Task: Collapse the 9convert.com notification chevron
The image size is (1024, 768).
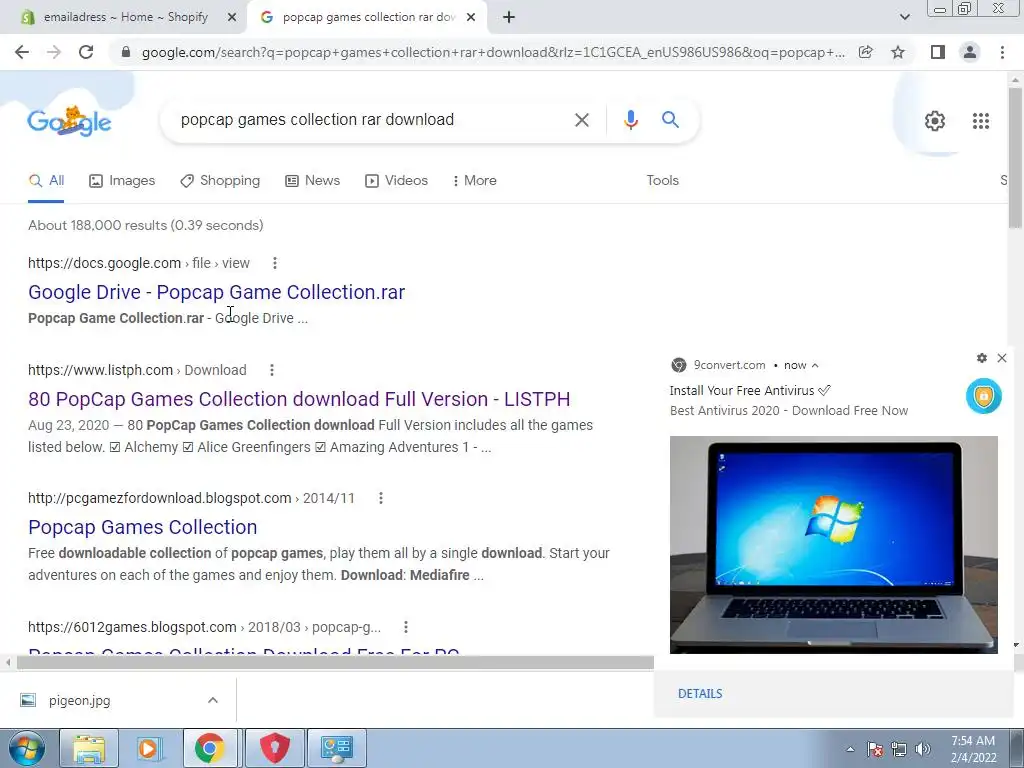Action: (815, 366)
